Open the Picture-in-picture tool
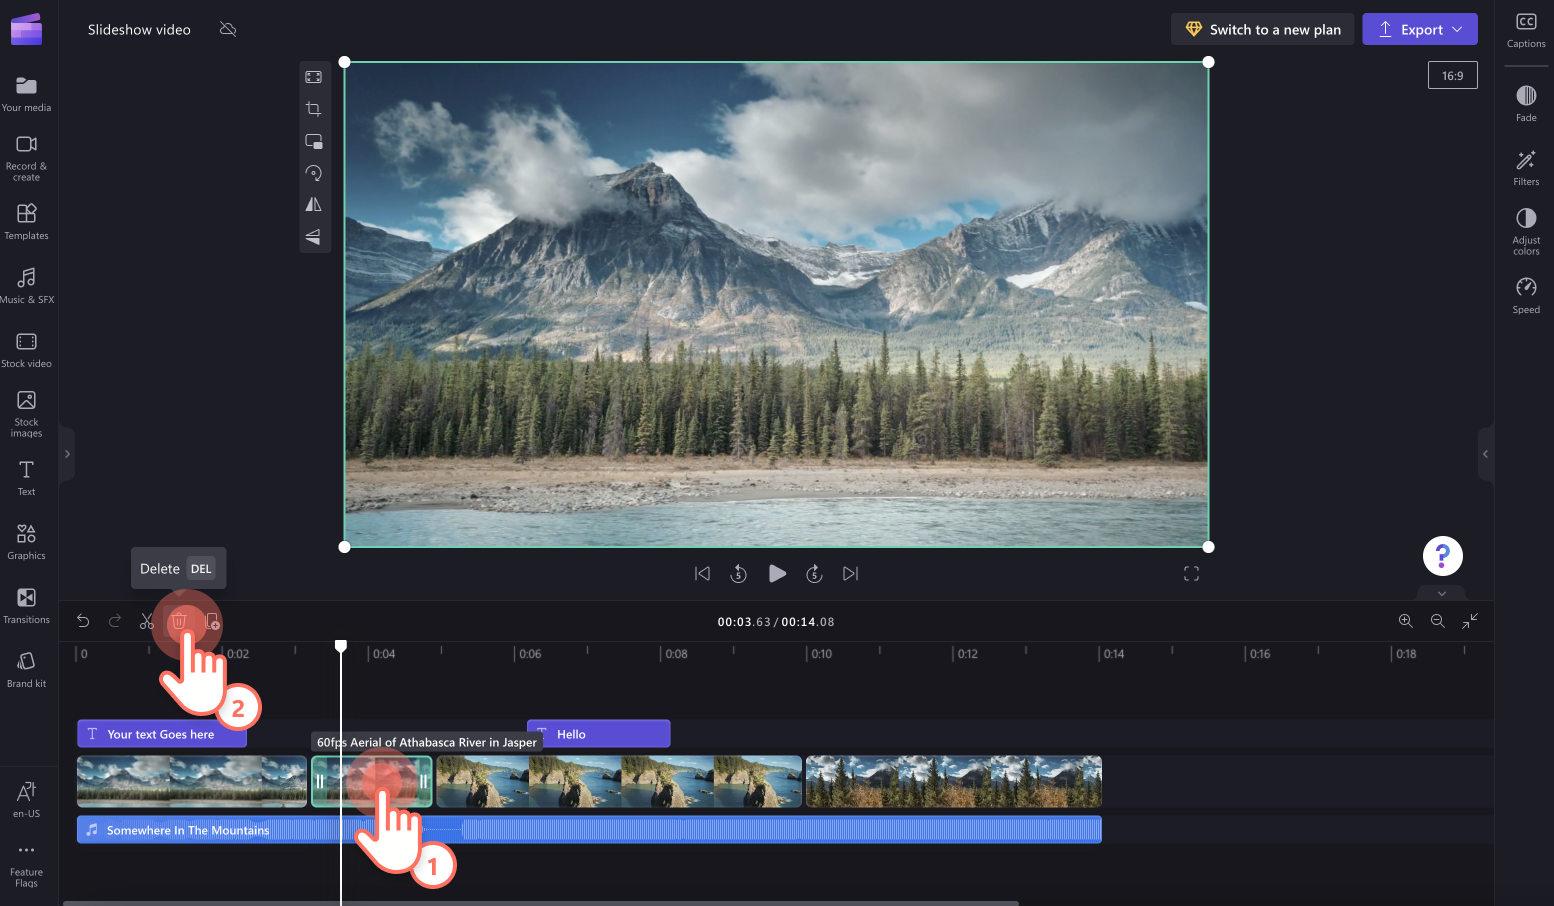 point(314,141)
